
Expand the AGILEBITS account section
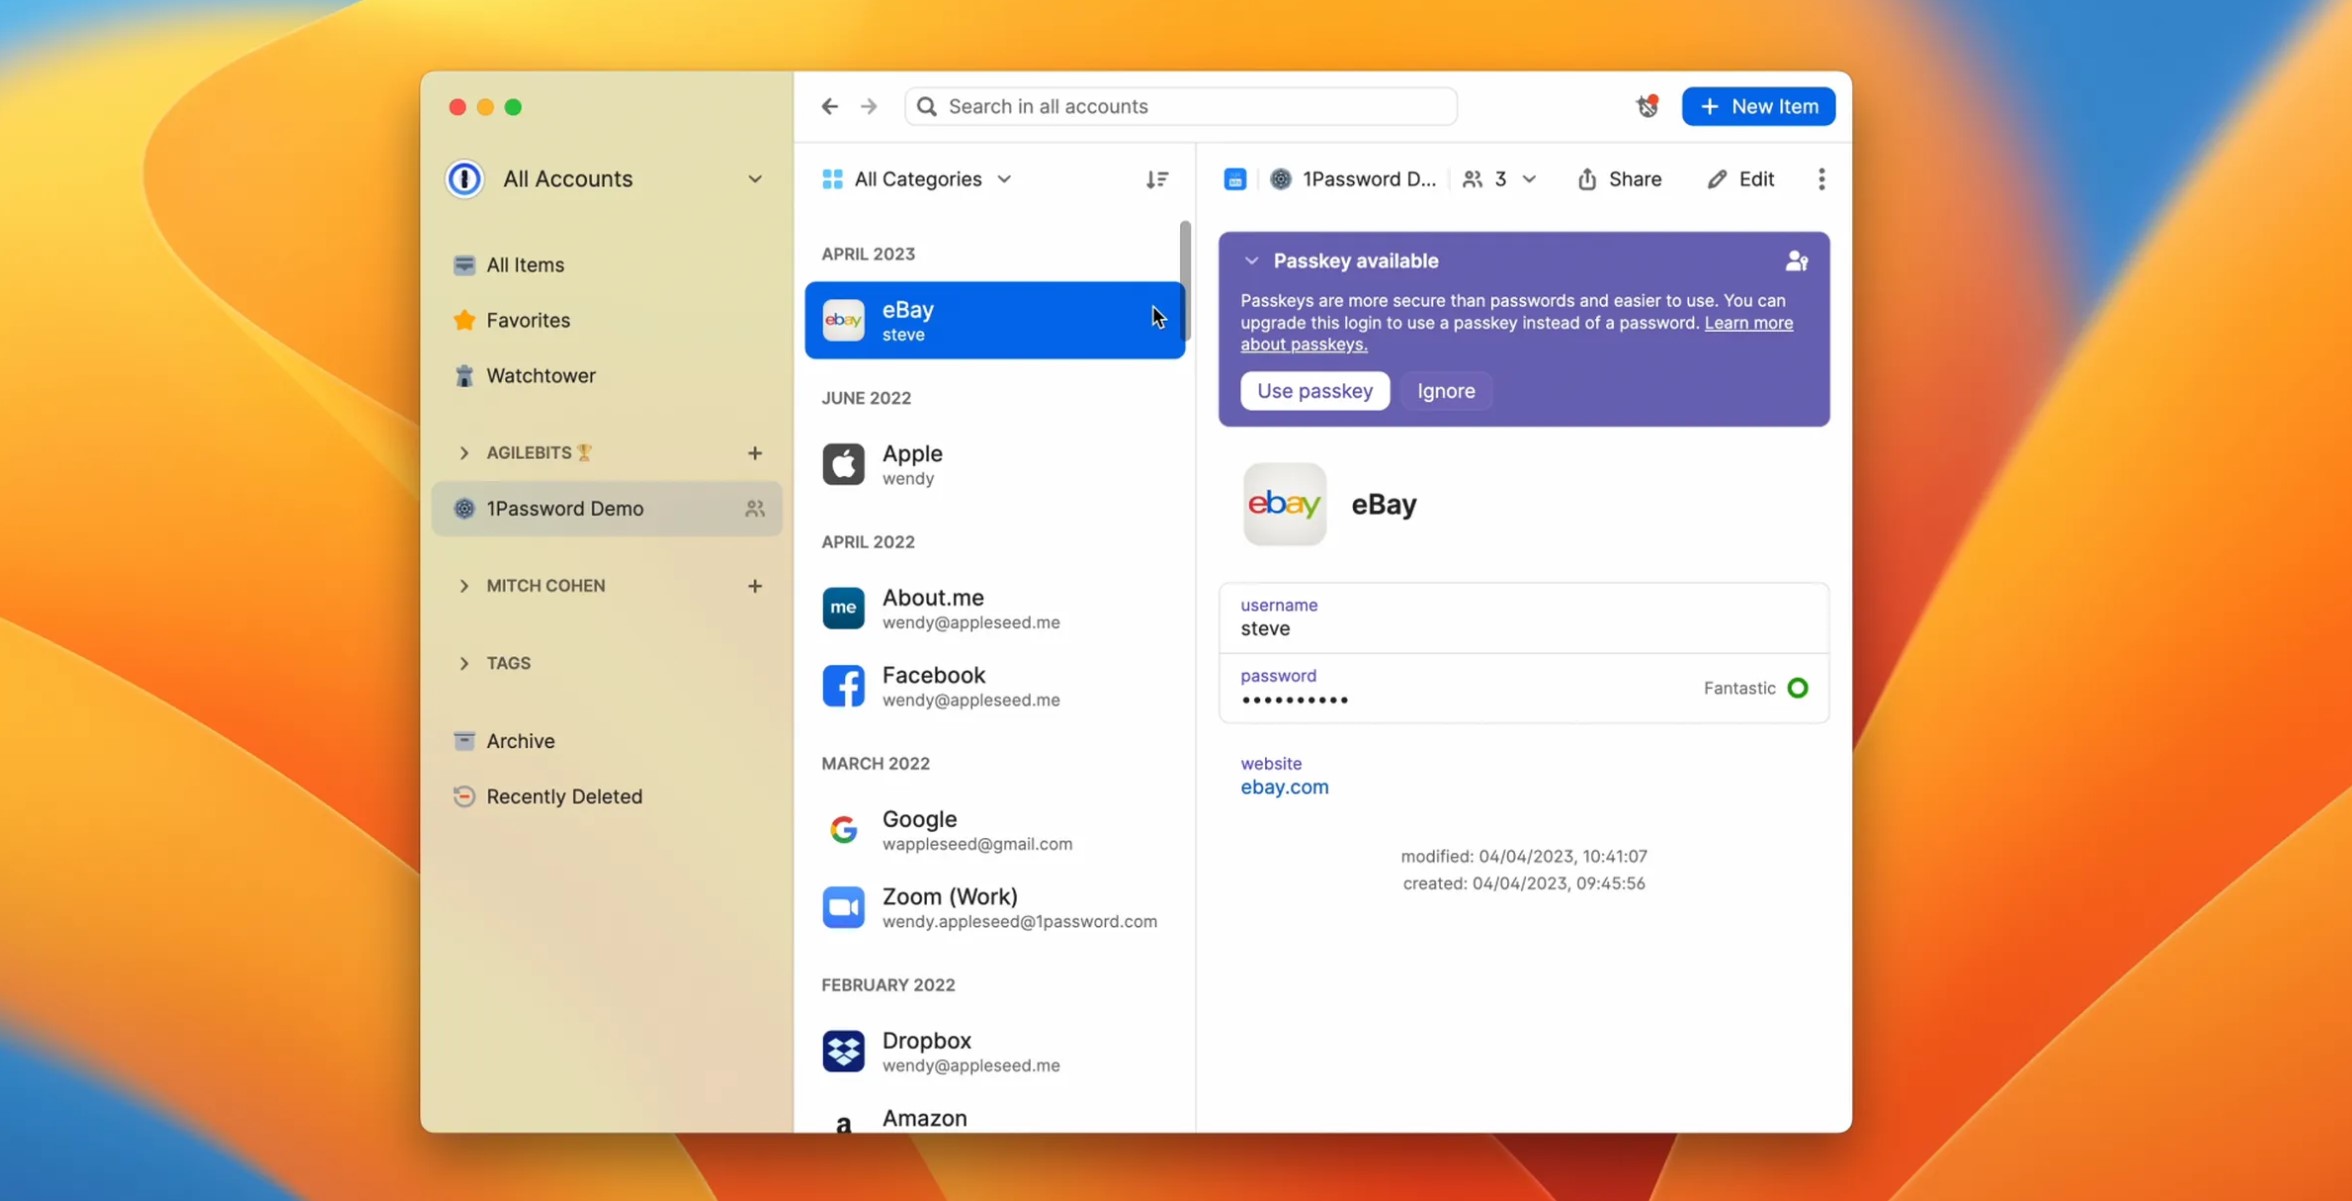(463, 453)
